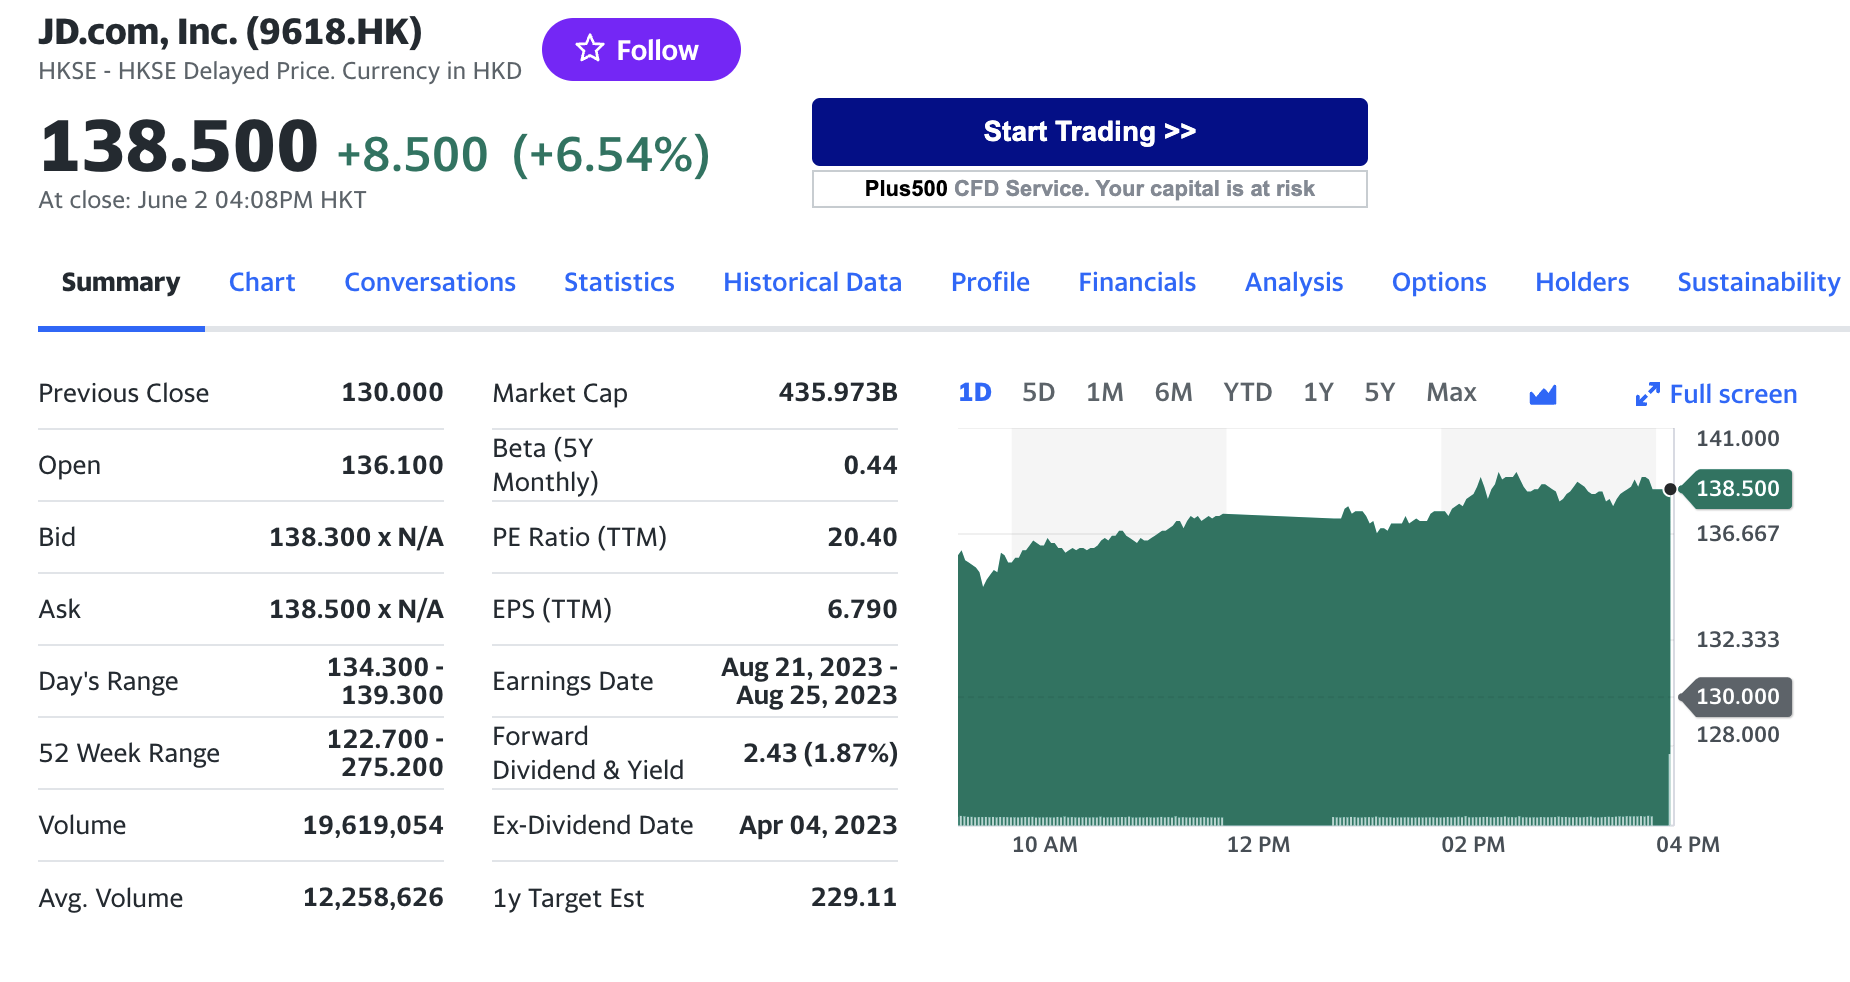Click the (+6.54%) percent change

[611, 155]
